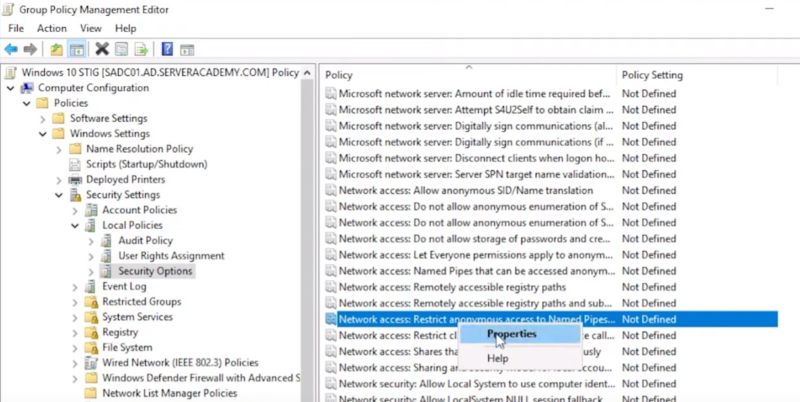Screen dimensions: 800x402
Task: Select User Rights Assignment tree item
Action: pos(170,256)
